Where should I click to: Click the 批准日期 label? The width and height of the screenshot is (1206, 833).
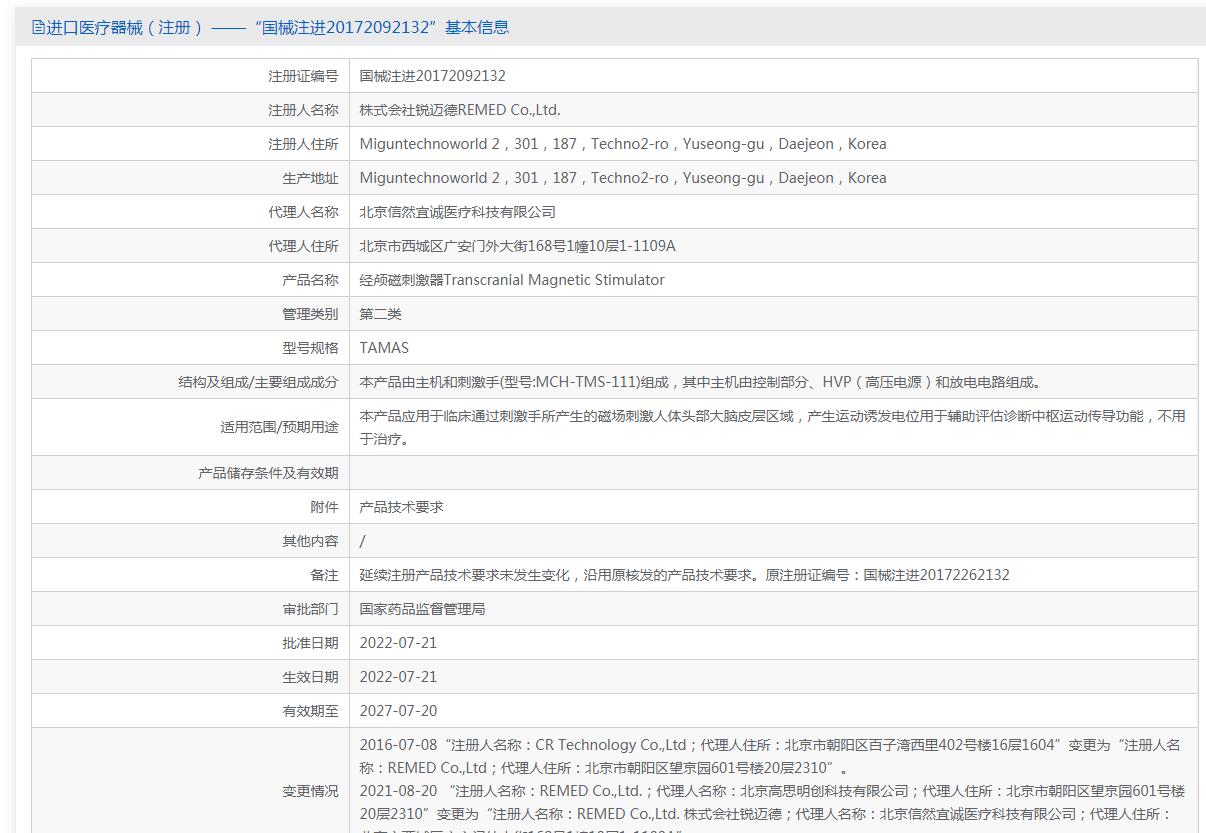(x=310, y=643)
